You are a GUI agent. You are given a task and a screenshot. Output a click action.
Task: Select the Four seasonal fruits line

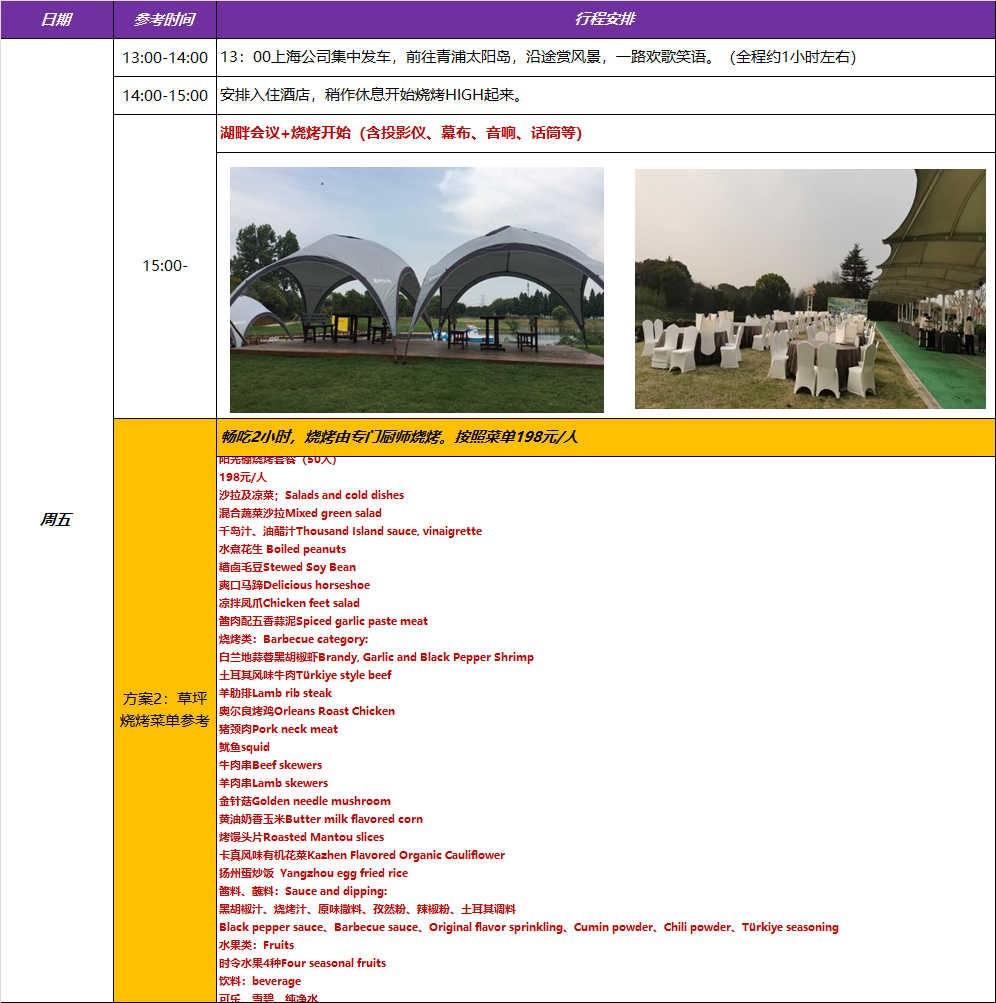tap(302, 963)
